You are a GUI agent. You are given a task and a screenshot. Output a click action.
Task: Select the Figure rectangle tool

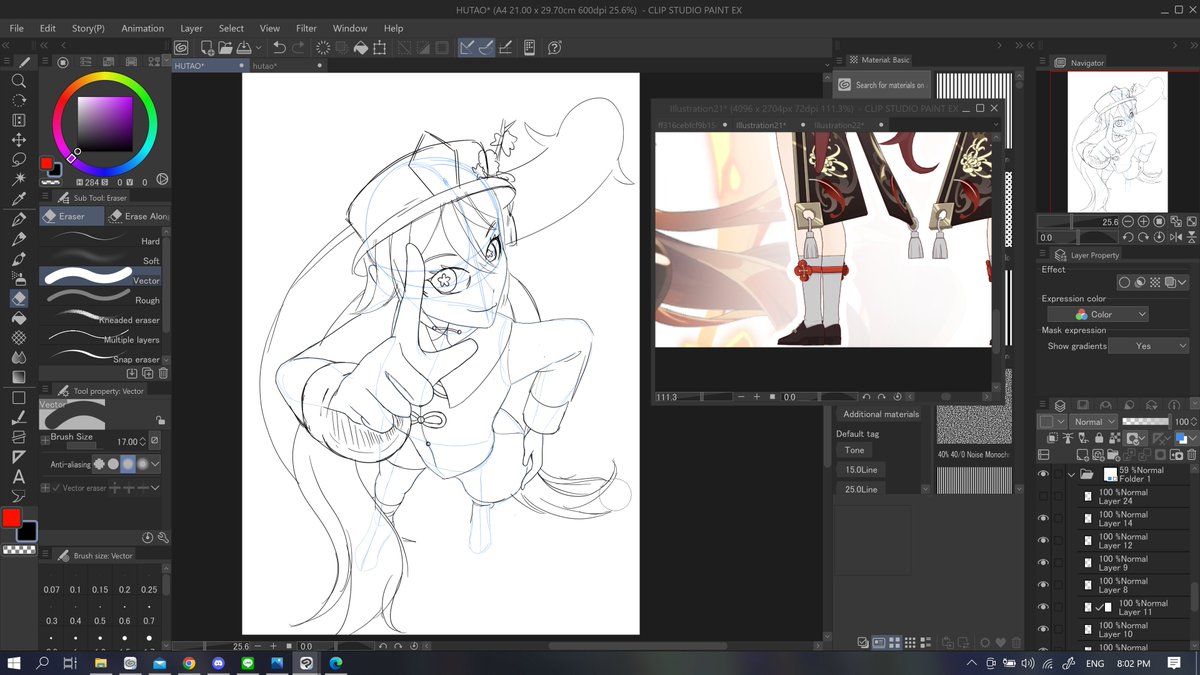18,397
